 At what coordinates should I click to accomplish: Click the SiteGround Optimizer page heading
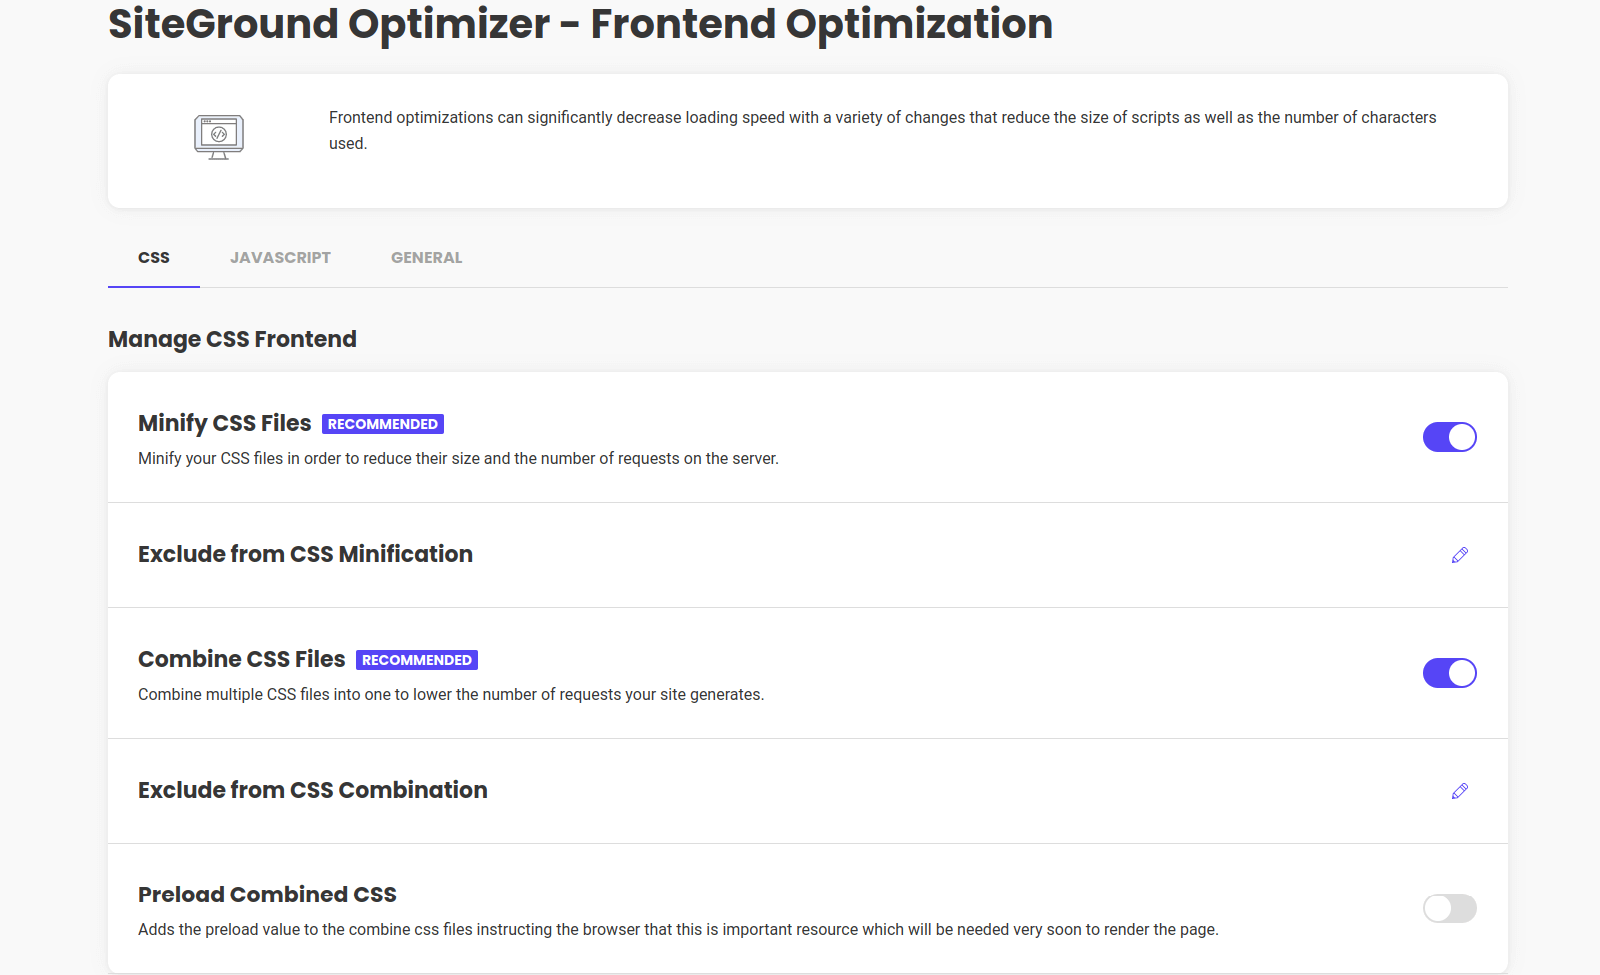580,24
